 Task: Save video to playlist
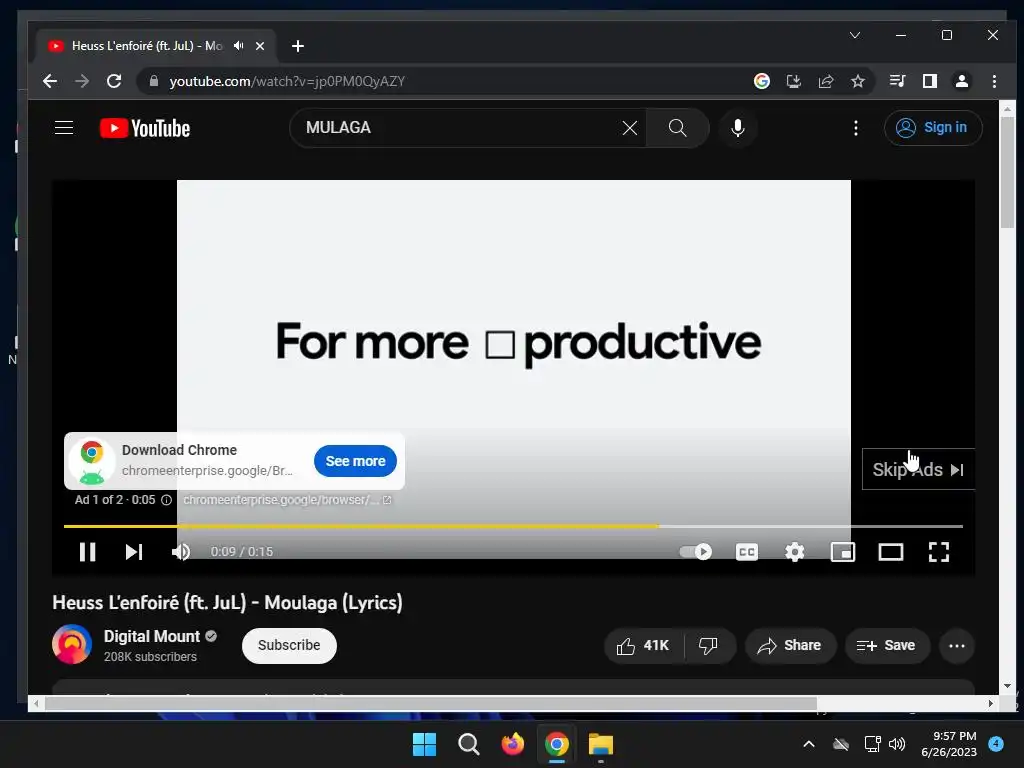pos(886,646)
